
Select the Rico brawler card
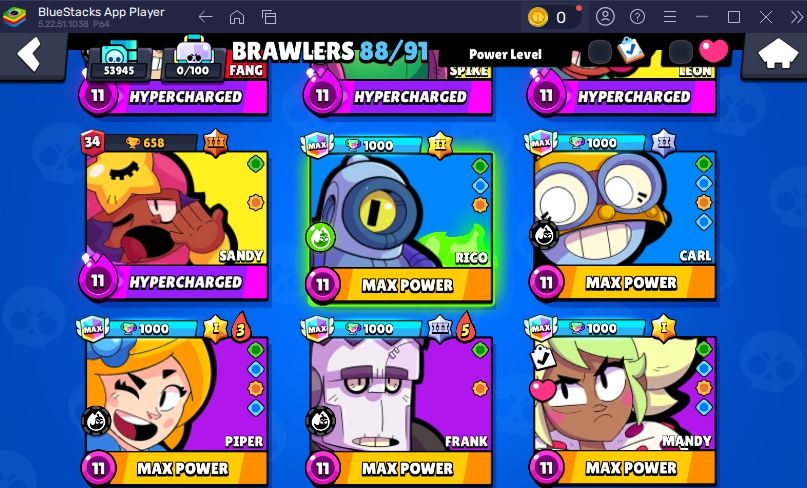(400, 220)
